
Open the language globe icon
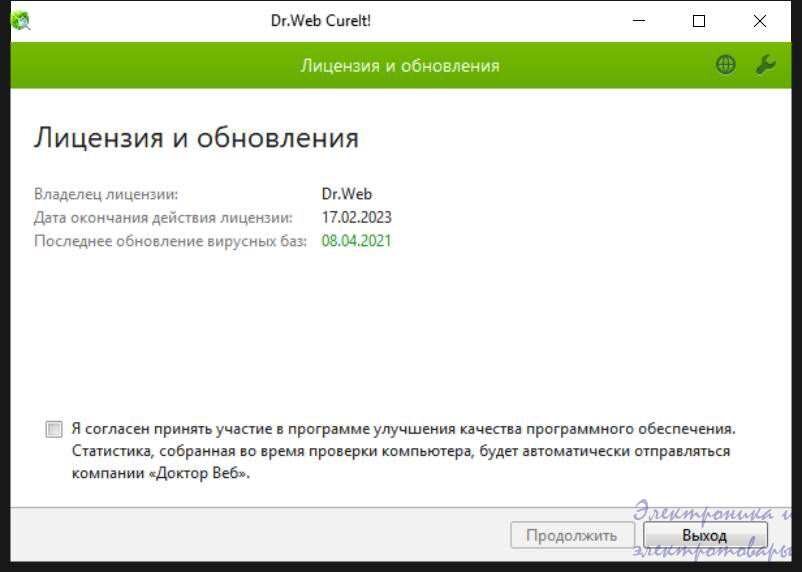(x=725, y=65)
